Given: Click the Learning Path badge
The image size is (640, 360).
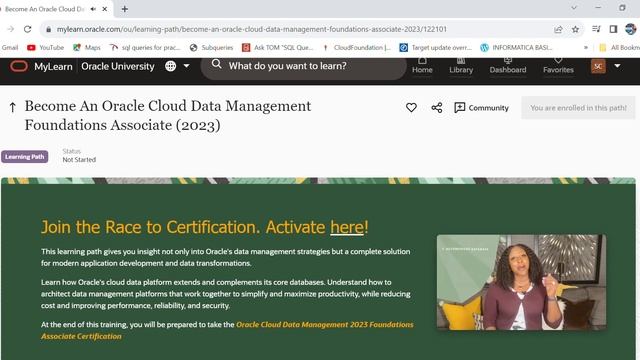Looking at the screenshot, I should [24, 157].
